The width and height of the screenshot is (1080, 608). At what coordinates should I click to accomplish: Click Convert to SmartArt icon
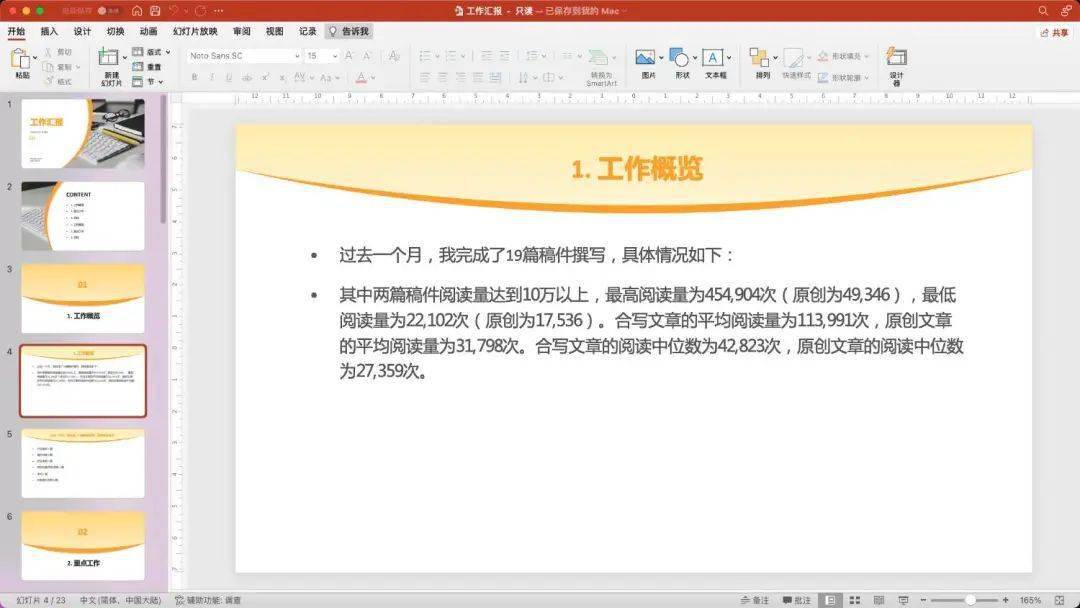coord(599,58)
